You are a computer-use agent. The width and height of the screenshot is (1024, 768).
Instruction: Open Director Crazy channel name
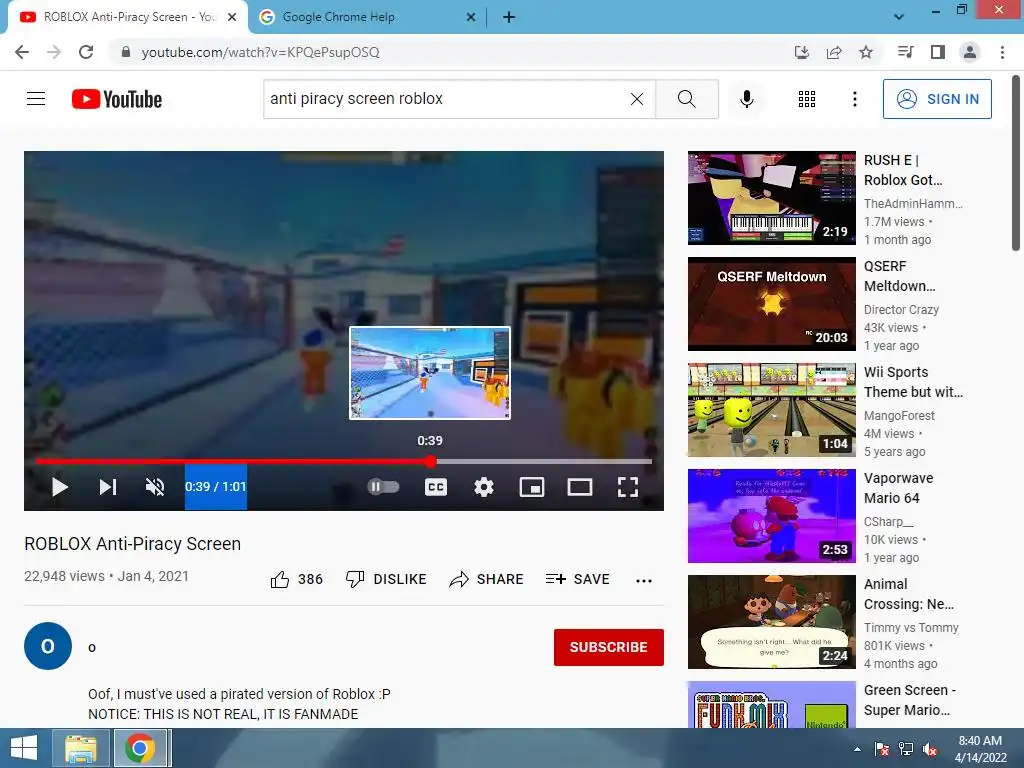coord(901,310)
